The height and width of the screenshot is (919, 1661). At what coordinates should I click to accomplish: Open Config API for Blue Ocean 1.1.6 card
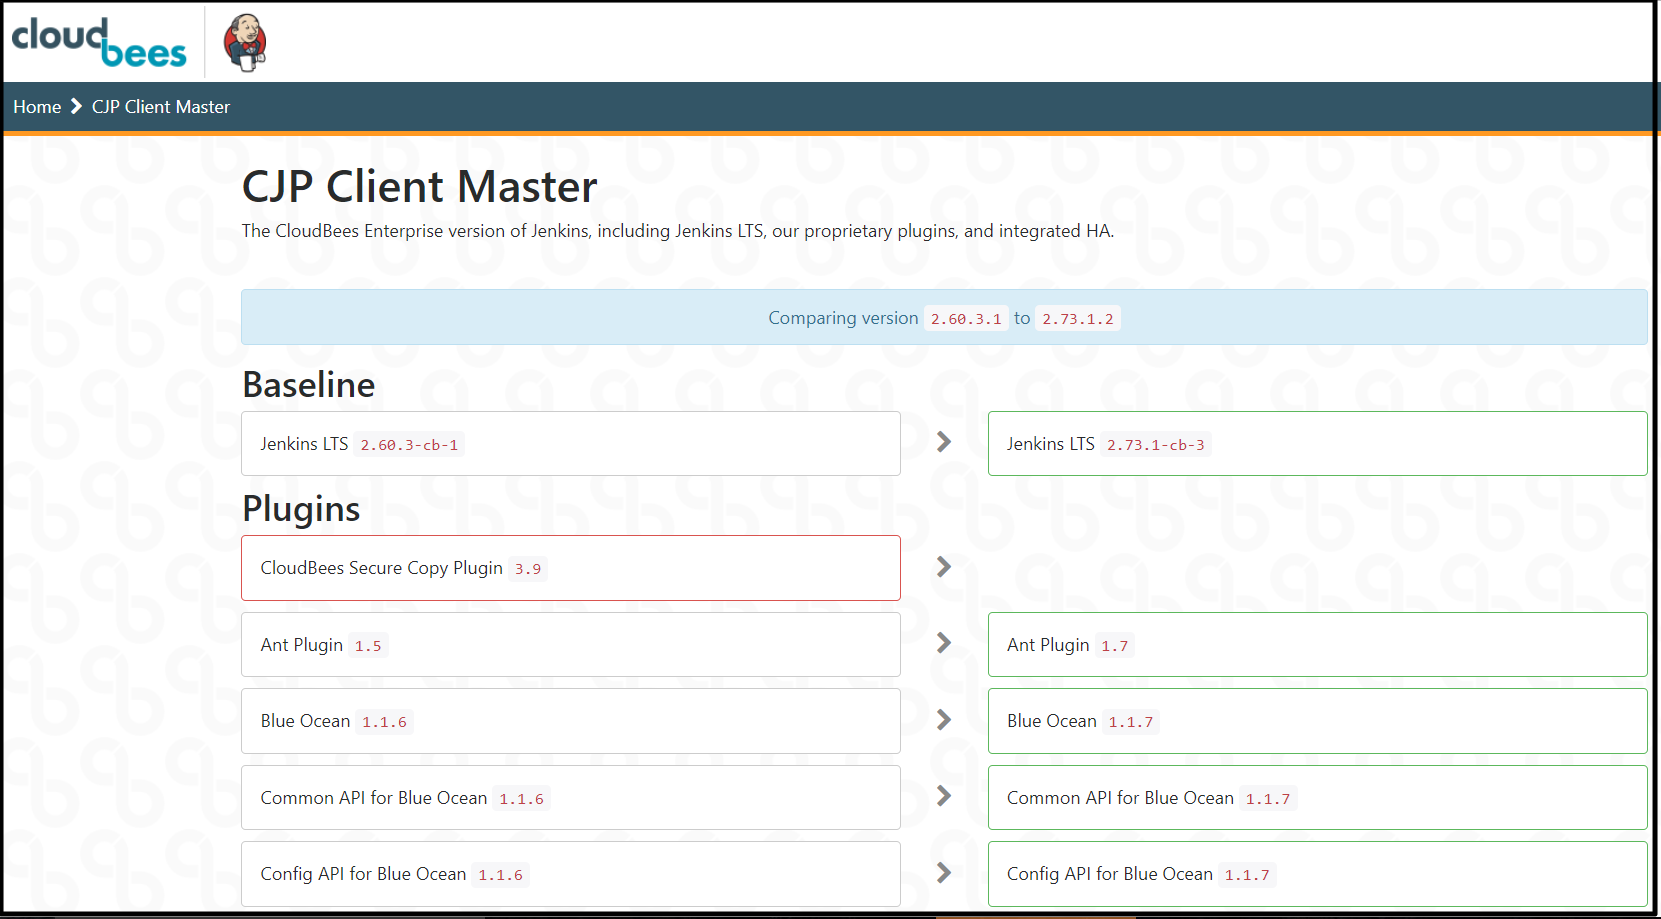click(571, 874)
